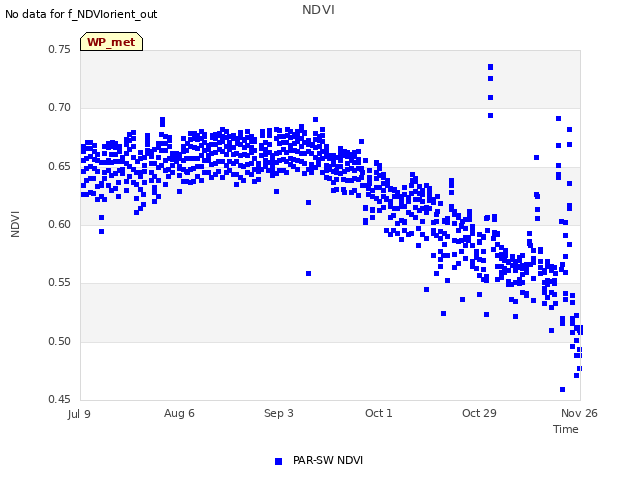Click the highest data point near 0.735
The height and width of the screenshot is (480, 640).
pos(491,67)
